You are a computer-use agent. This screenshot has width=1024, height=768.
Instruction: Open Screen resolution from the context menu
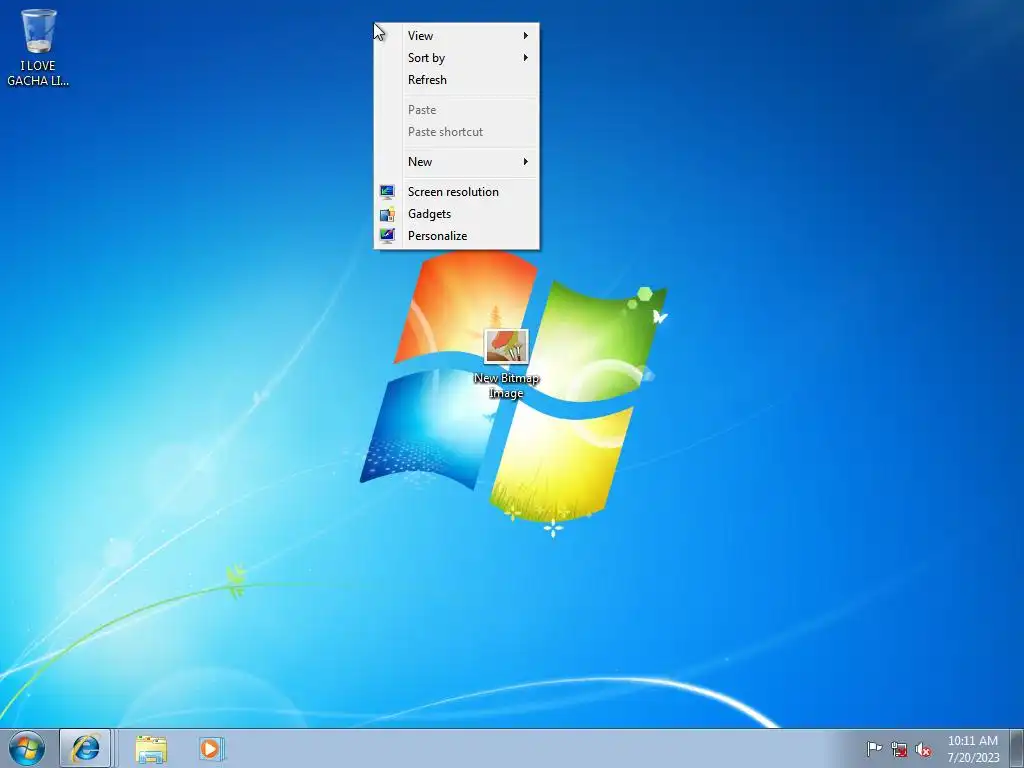click(x=456, y=192)
